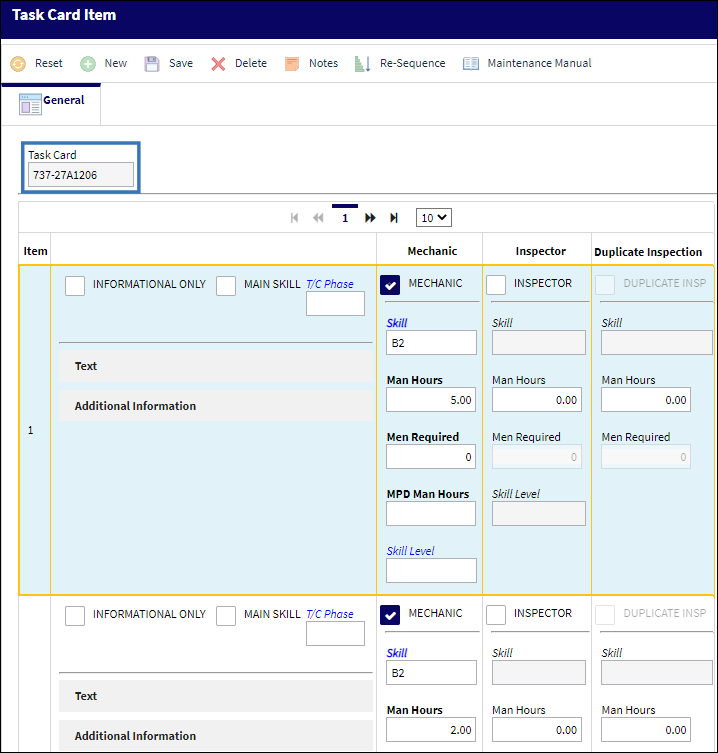Click the Notes sticky icon
Image resolution: width=718 pixels, height=753 pixels.
[292, 63]
